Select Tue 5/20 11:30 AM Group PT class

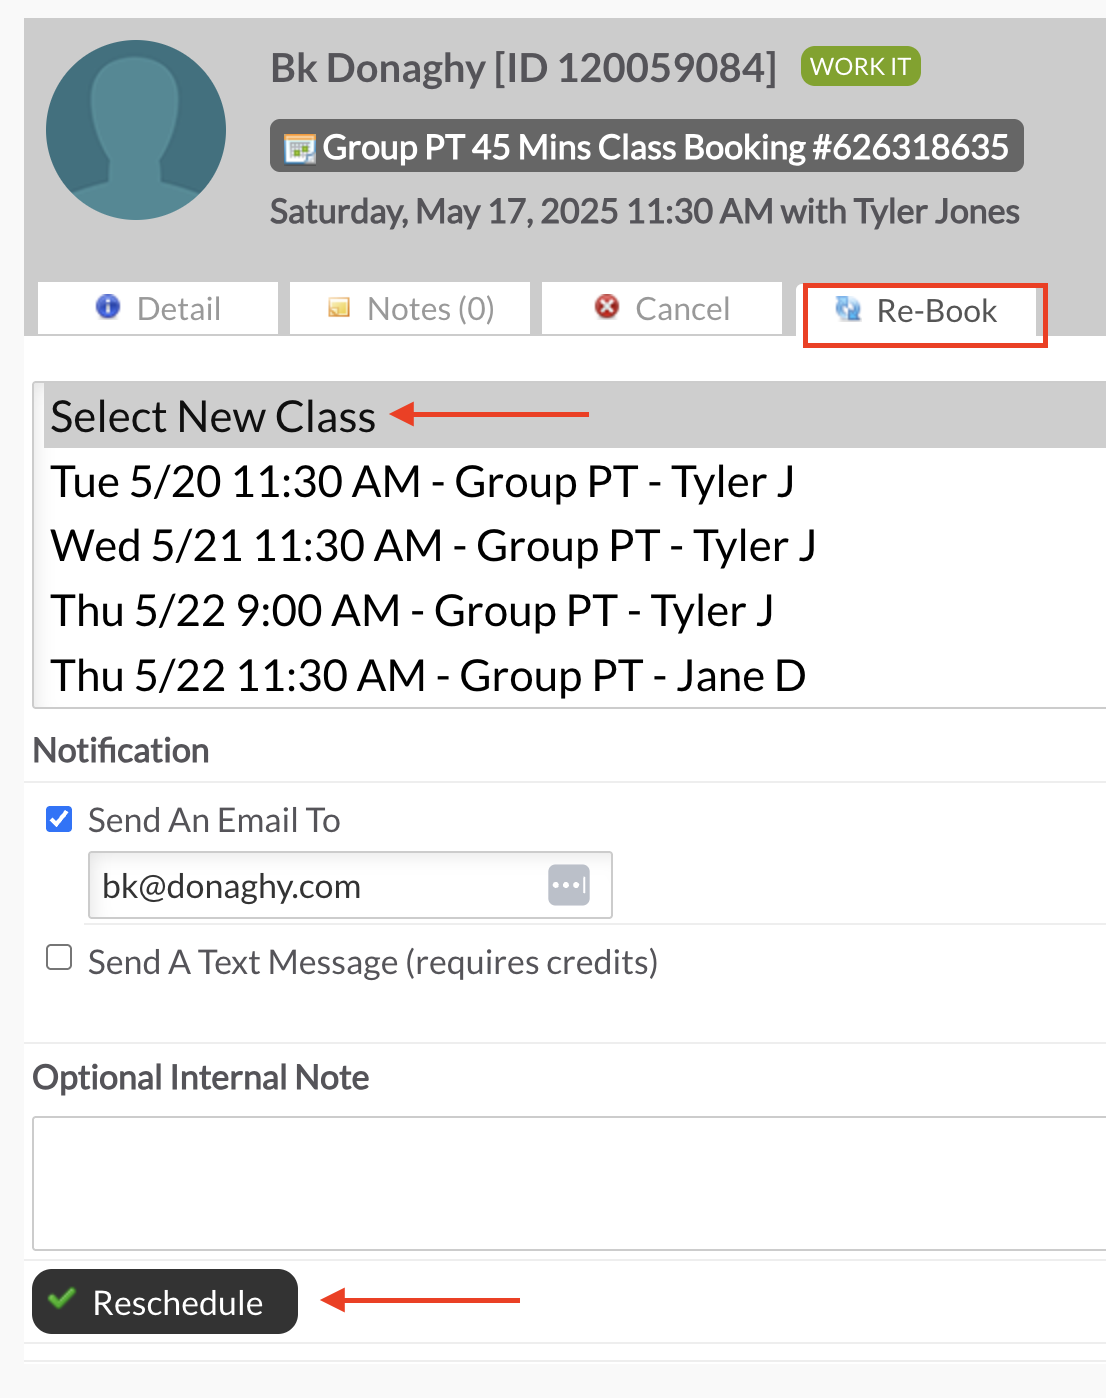point(422,482)
